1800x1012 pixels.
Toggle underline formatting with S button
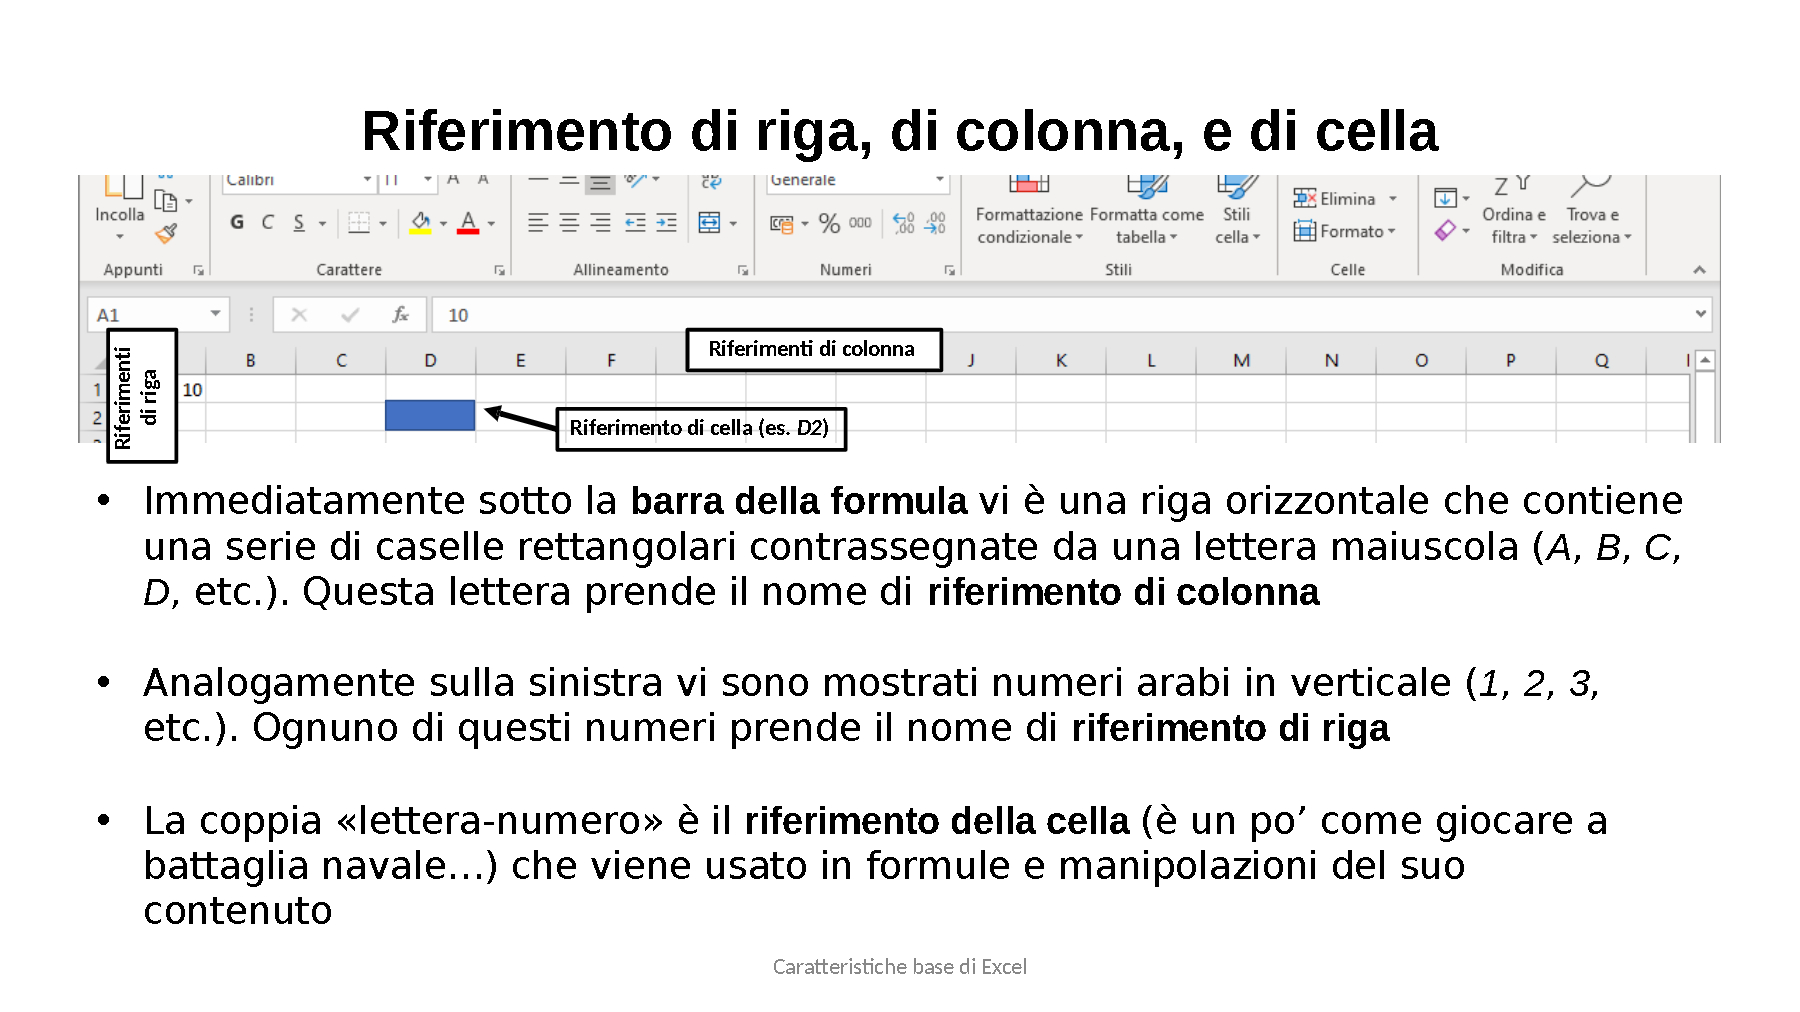tap(299, 222)
